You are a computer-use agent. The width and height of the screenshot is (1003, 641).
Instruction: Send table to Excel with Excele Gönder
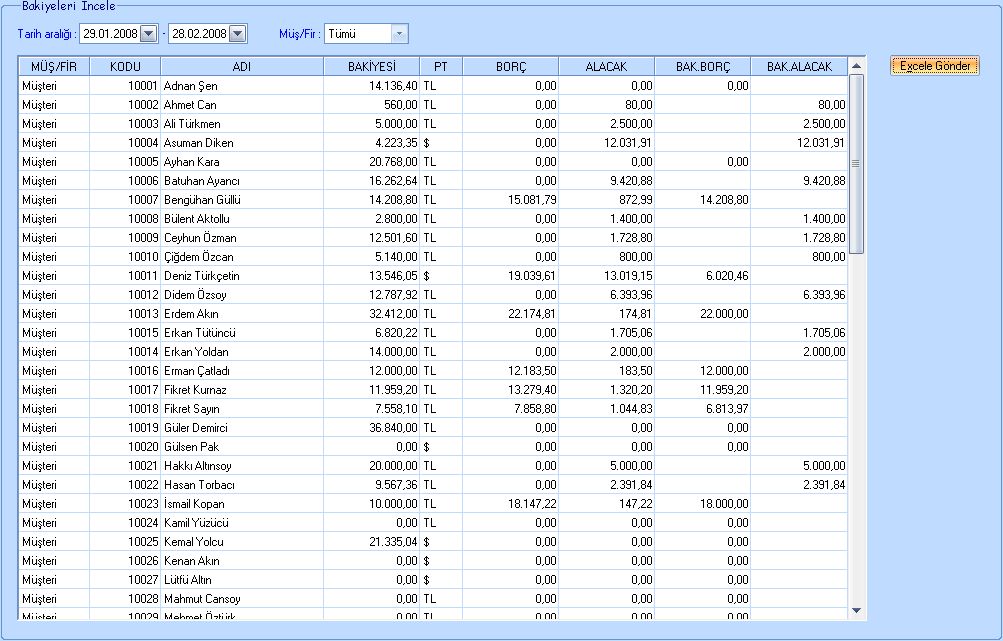point(935,66)
